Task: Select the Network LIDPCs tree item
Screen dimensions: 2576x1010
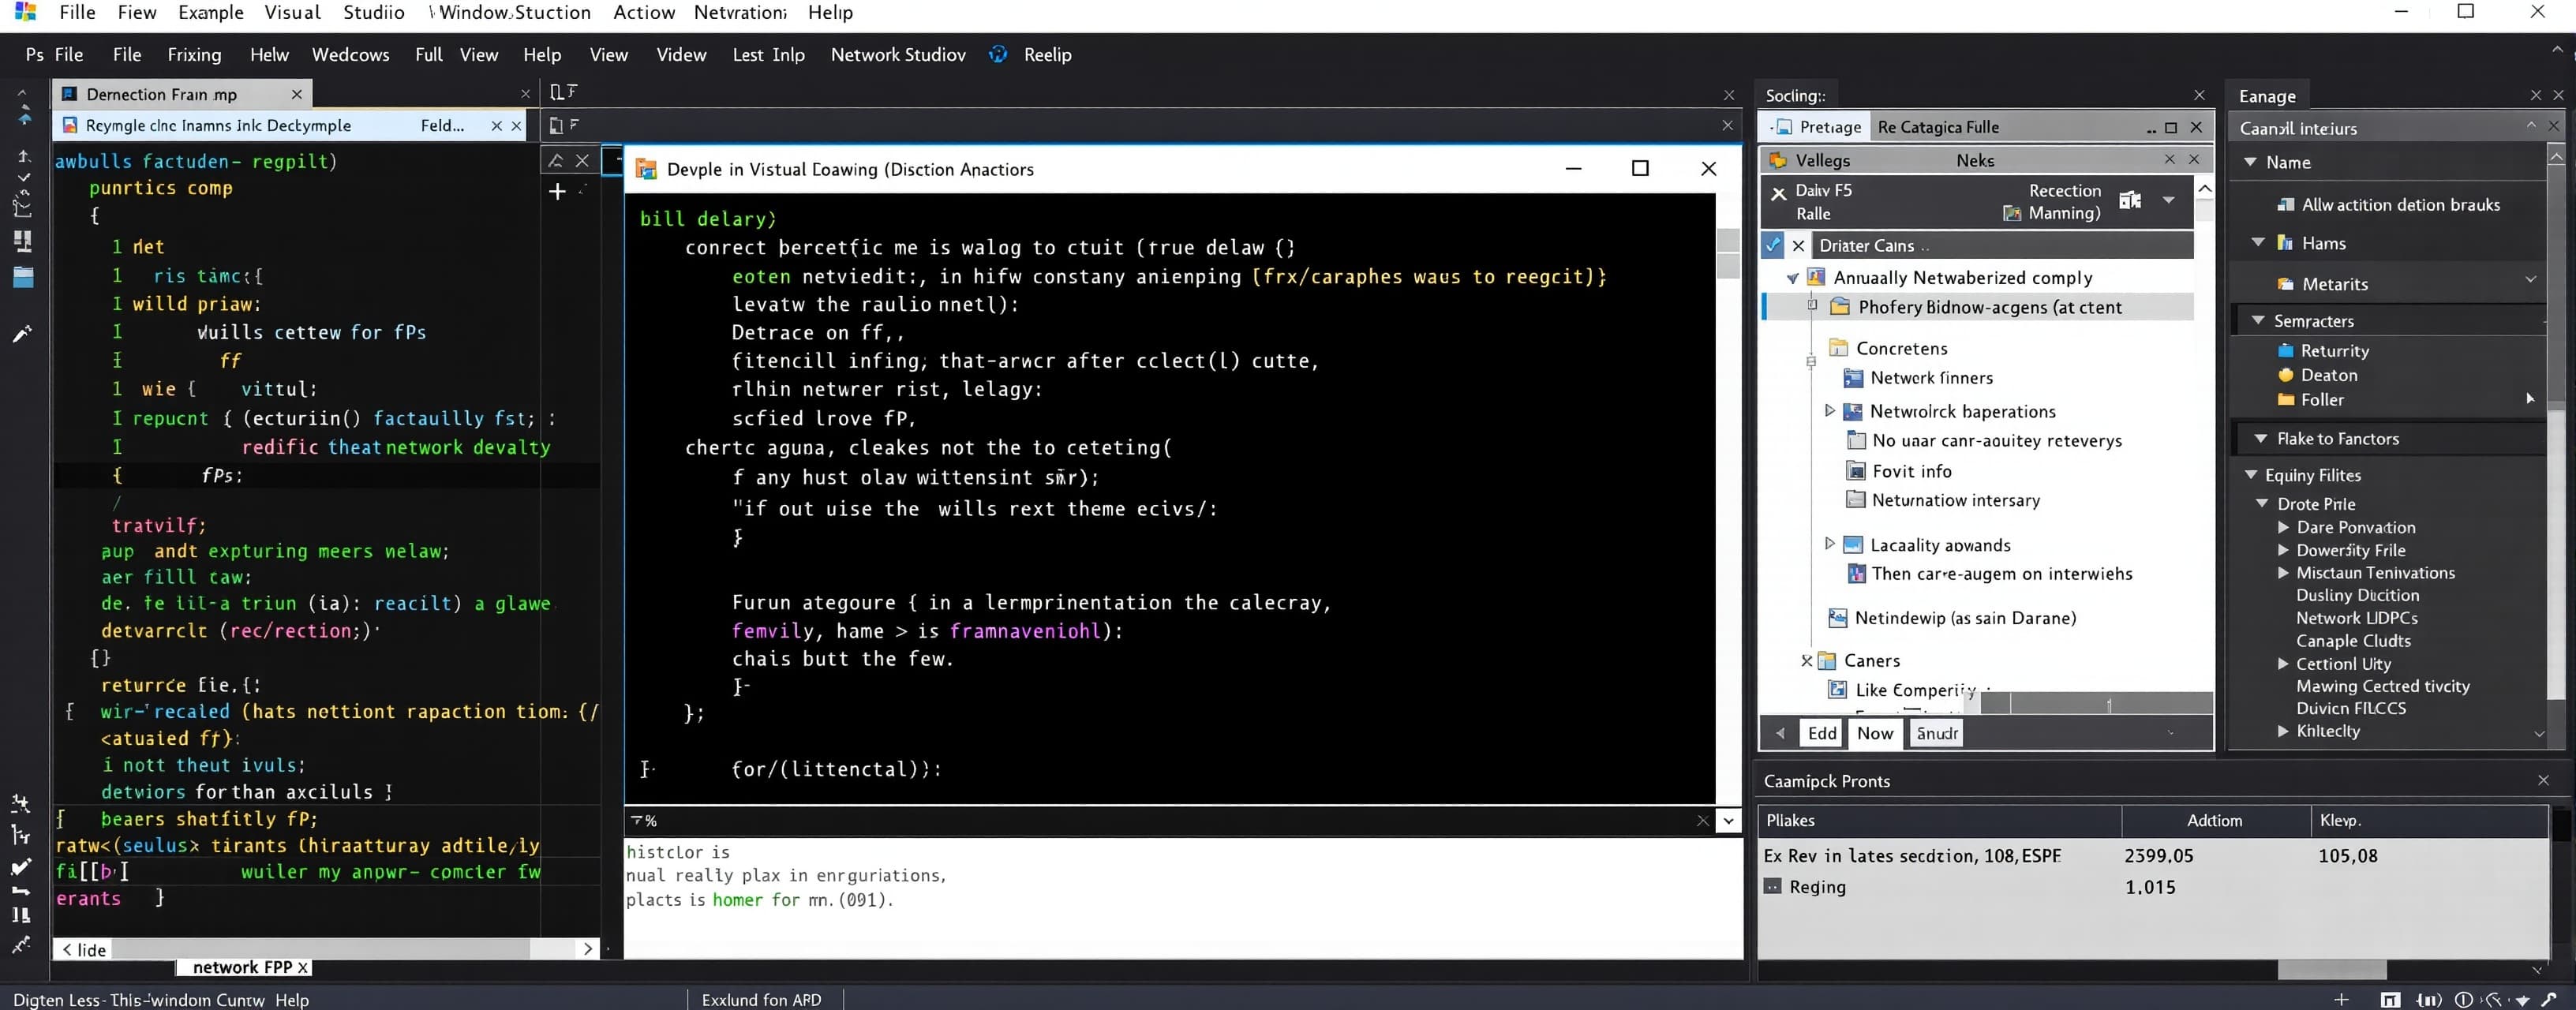Action: pos(2356,618)
